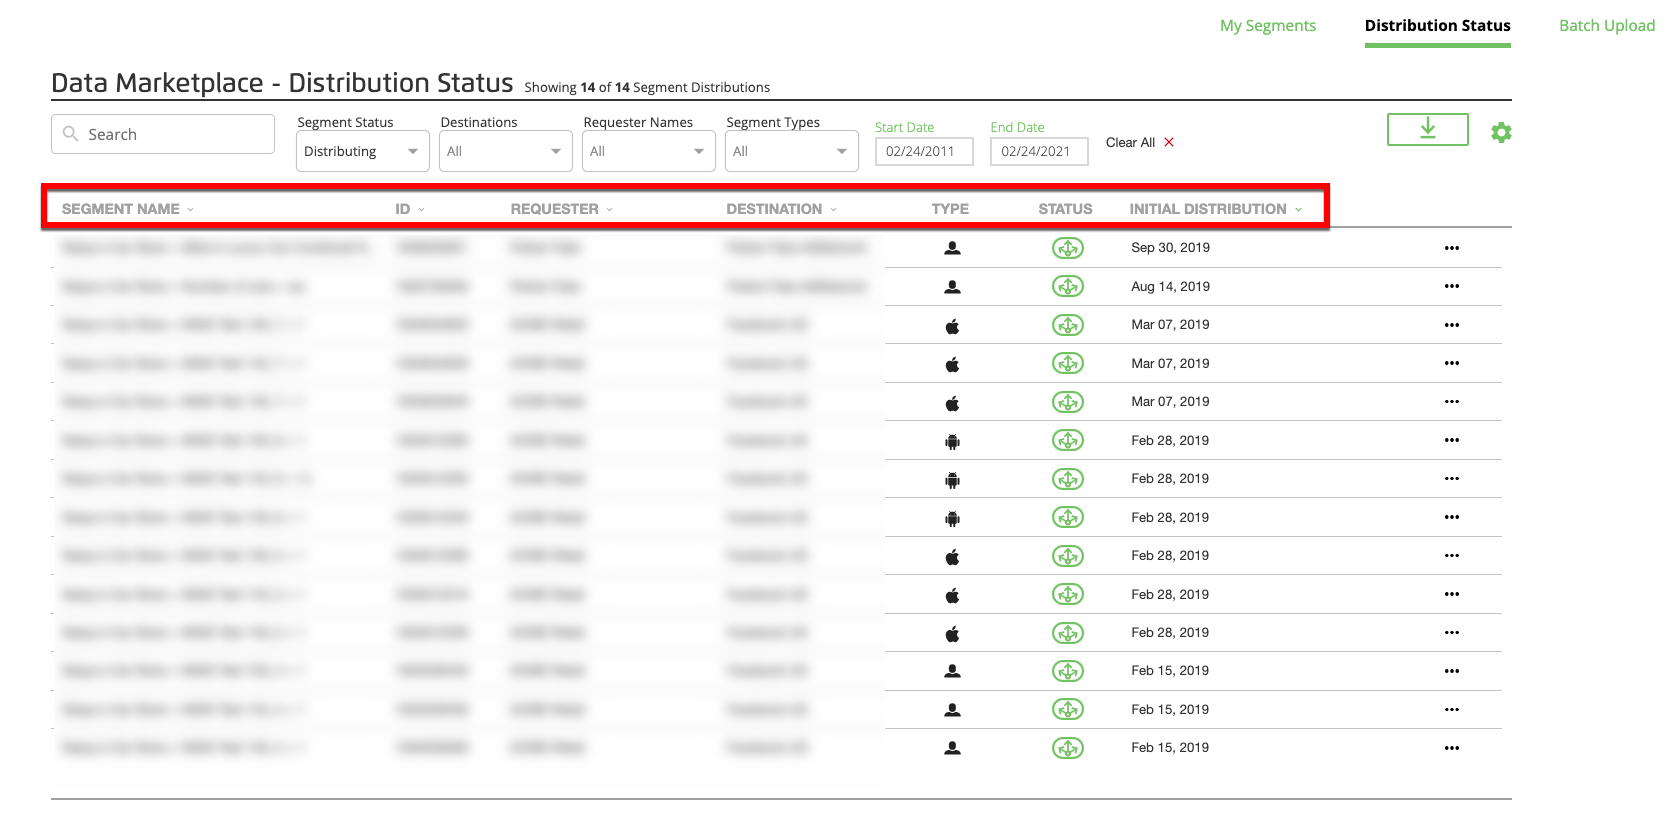The image size is (1680, 827).
Task: Open the Requester Names filter dropdown
Action: [x=648, y=151]
